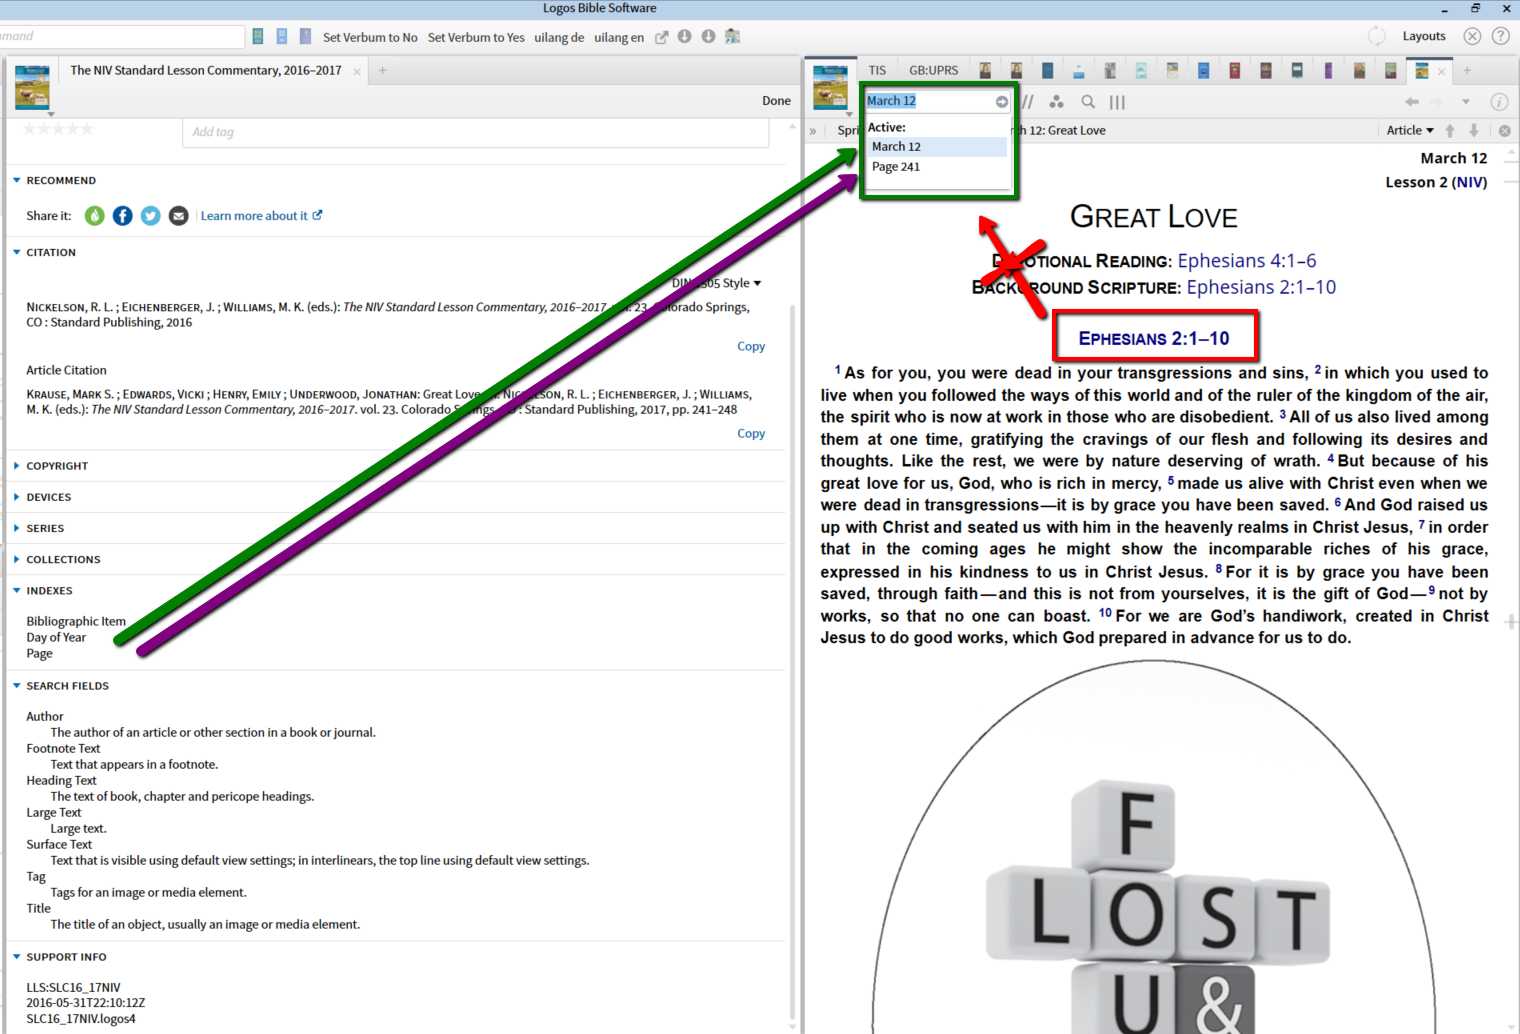Click the NIV link beside Lesson 2
This screenshot has height=1034, width=1520.
[x=1470, y=182]
